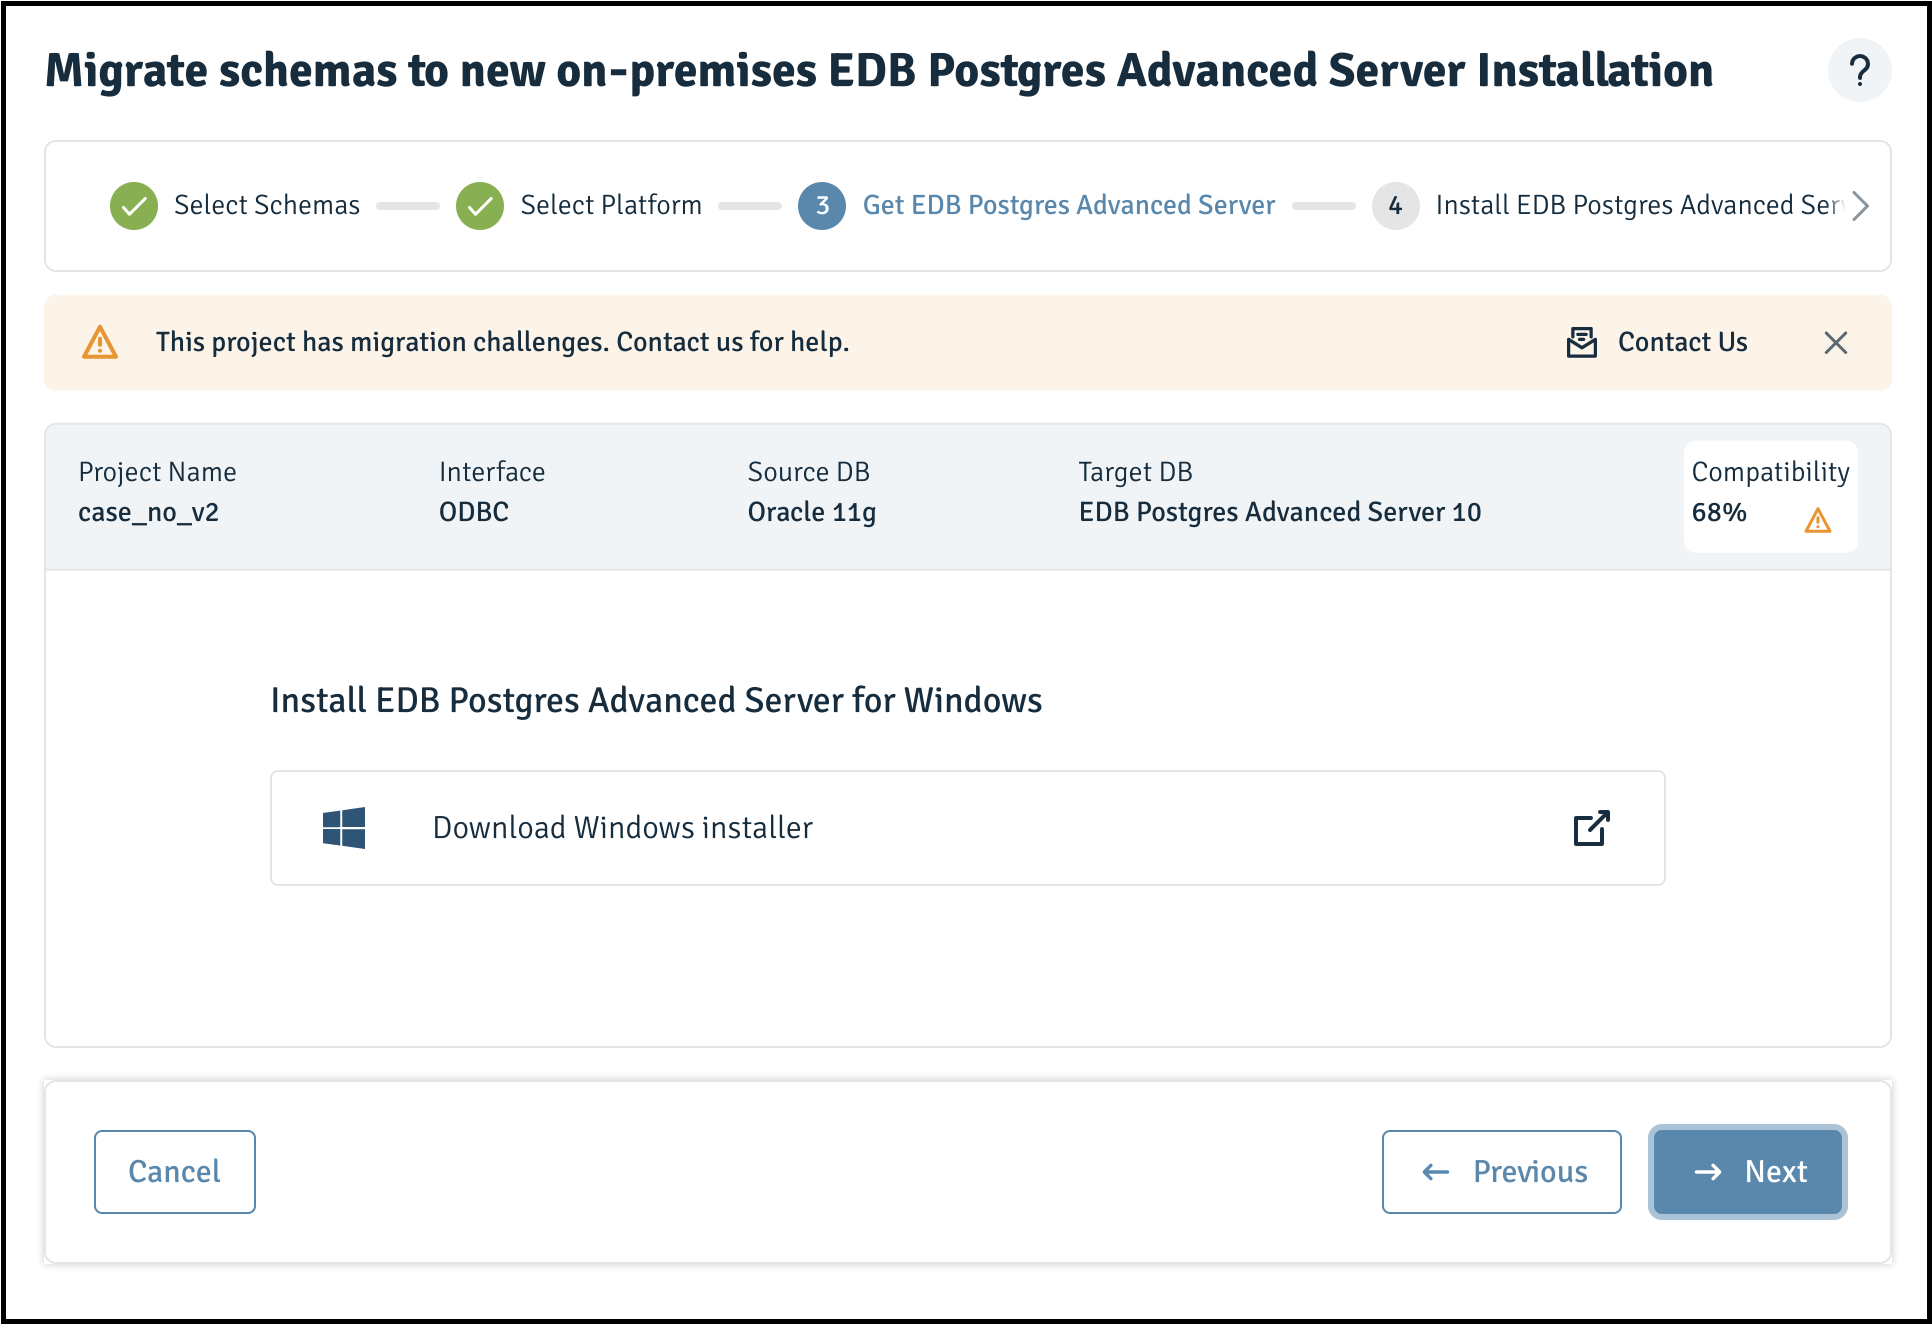Expand the stepper with the right chevron
Viewport: 1932px width, 1324px height.
click(1860, 206)
